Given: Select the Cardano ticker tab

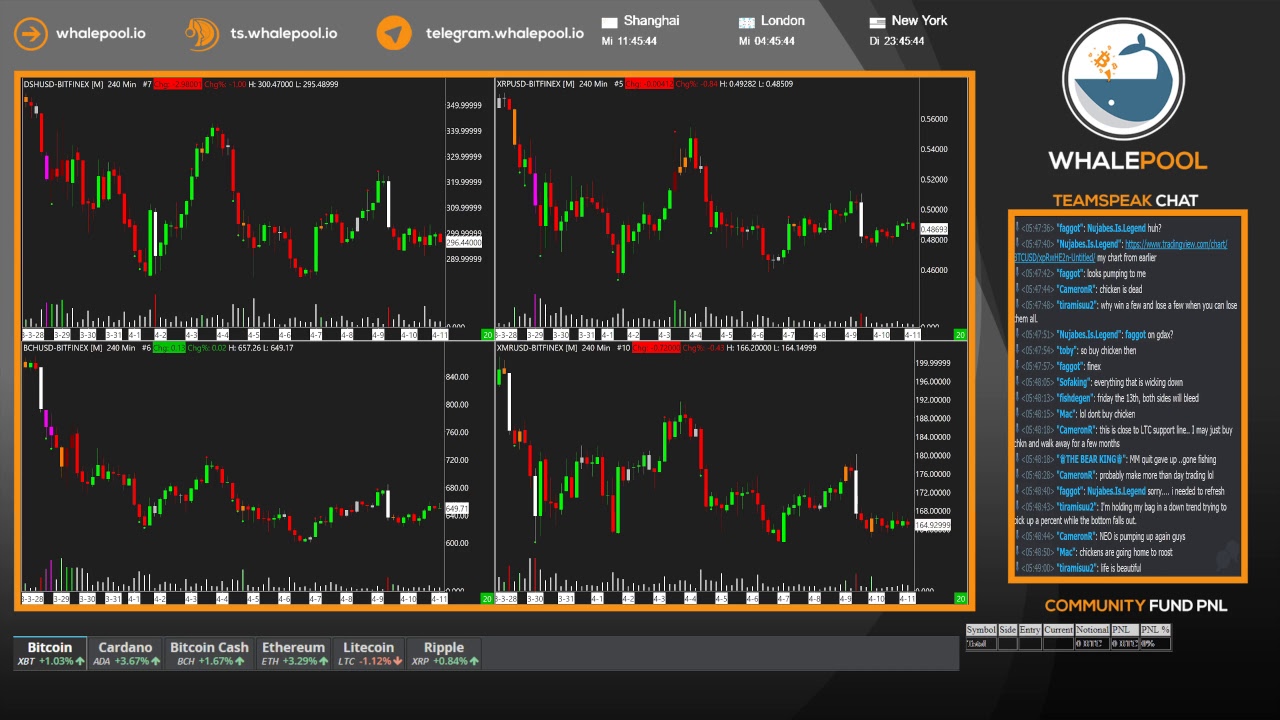Looking at the screenshot, I should pos(125,653).
